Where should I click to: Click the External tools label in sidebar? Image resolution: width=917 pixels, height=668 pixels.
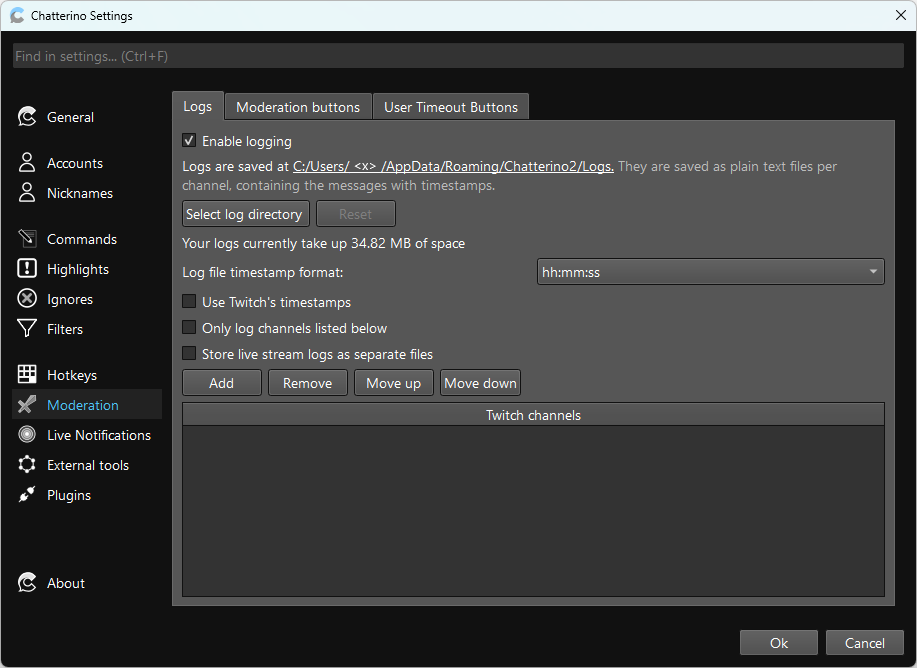tap(88, 465)
